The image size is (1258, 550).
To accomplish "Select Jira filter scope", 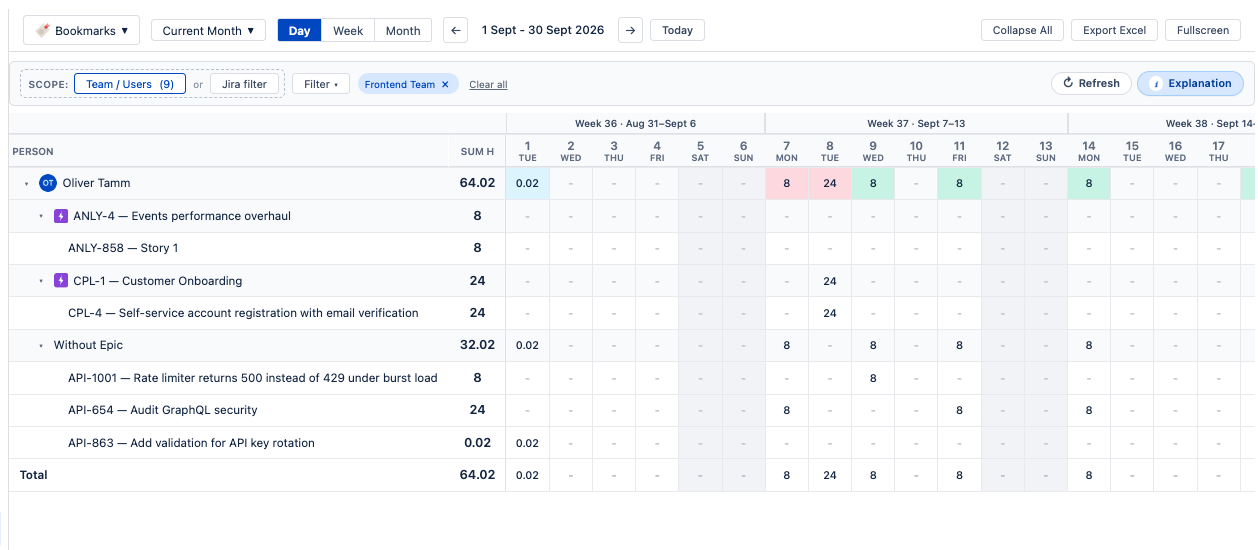I will pos(244,84).
